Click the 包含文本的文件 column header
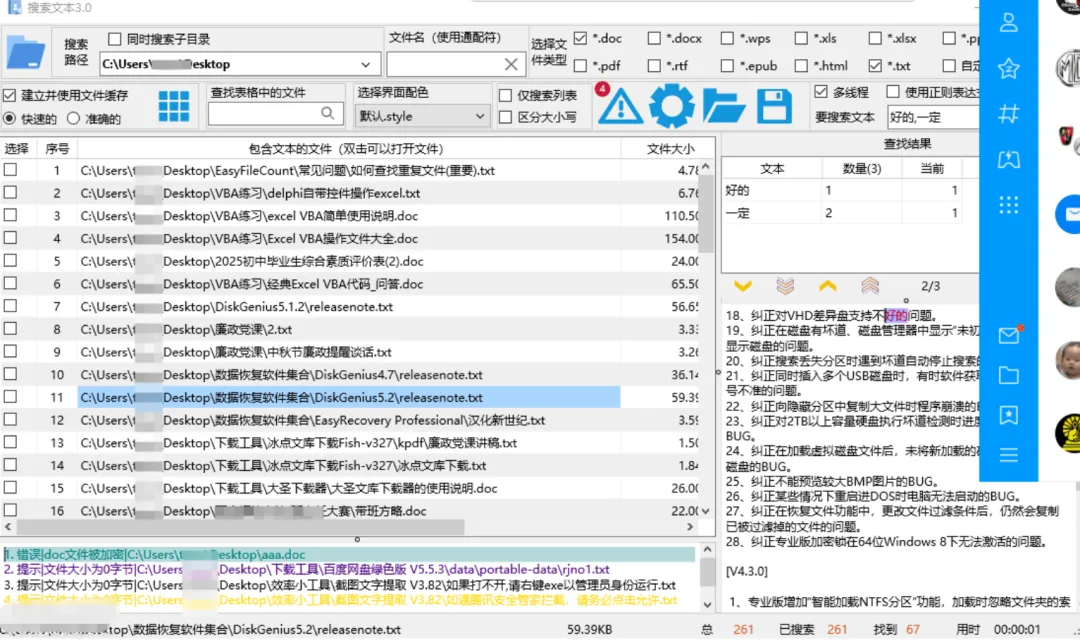This screenshot has height=640, width=1080. (349, 149)
